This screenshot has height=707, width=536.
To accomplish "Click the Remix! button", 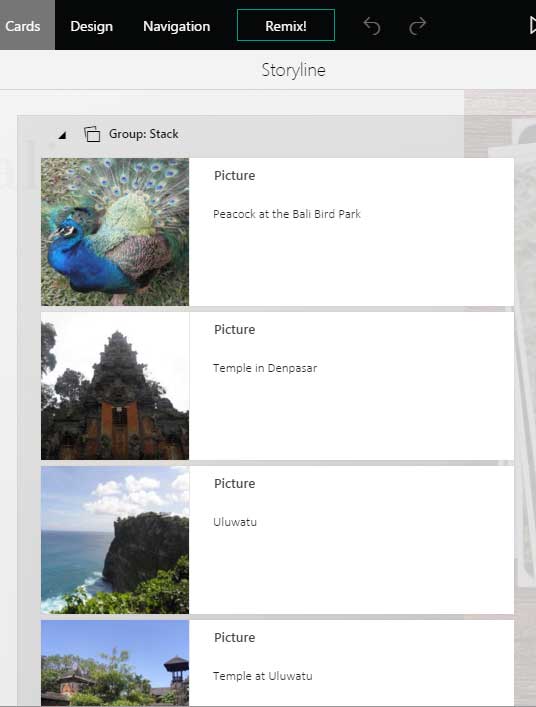I will [x=286, y=25].
